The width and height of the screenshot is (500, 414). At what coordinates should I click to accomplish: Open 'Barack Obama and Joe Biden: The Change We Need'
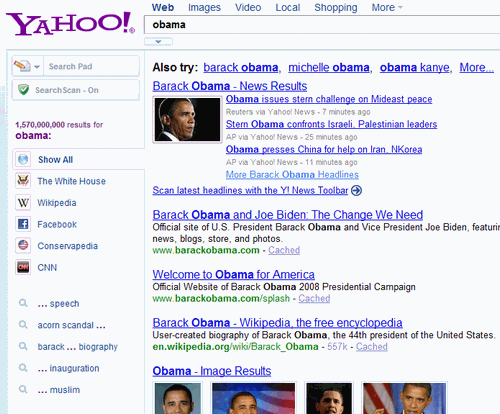pyautogui.click(x=288, y=215)
